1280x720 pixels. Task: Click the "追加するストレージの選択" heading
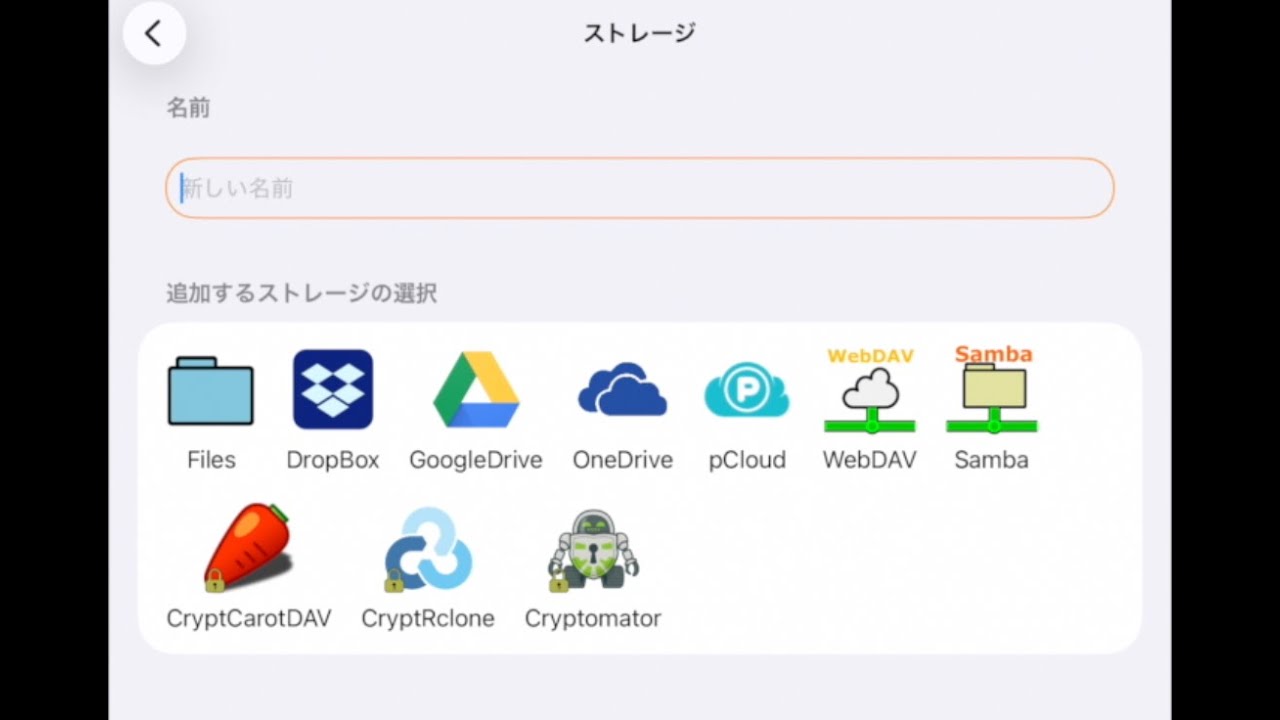(x=301, y=294)
